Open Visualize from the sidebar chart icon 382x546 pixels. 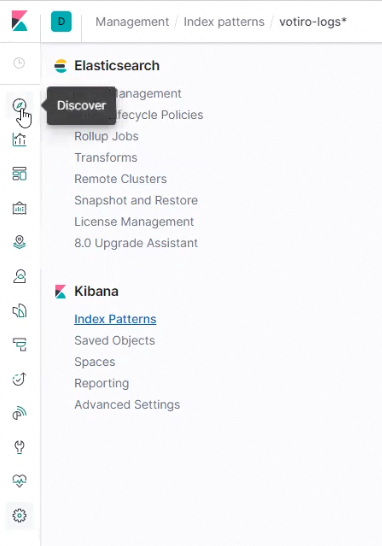coord(20,140)
